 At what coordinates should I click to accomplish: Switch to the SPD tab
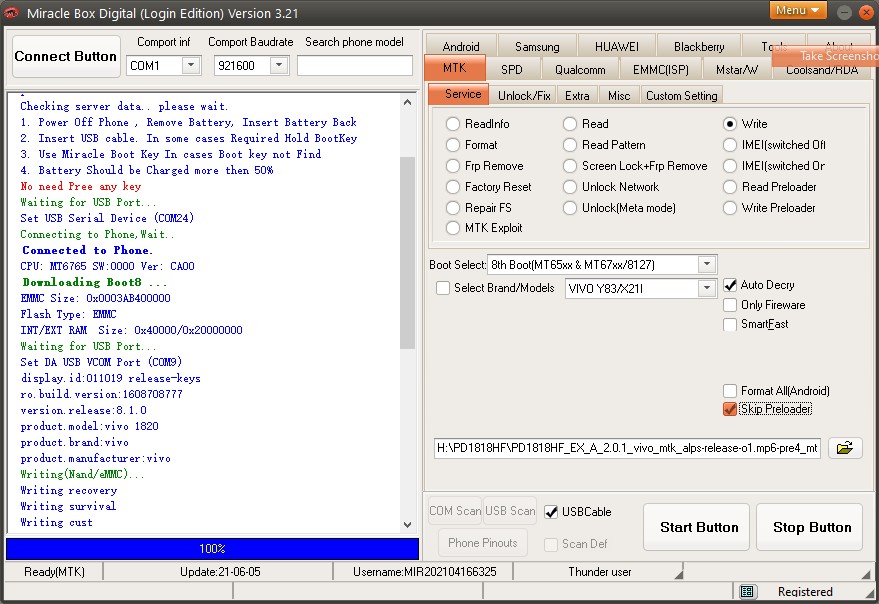point(512,70)
